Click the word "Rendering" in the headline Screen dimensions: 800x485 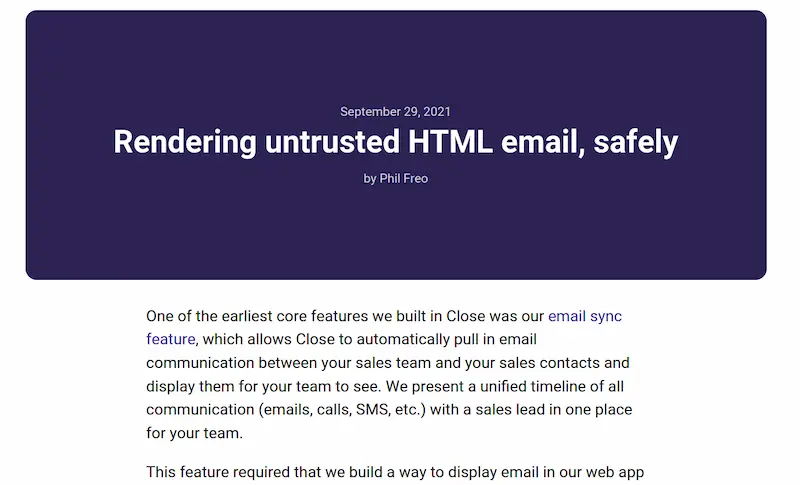tap(185, 142)
